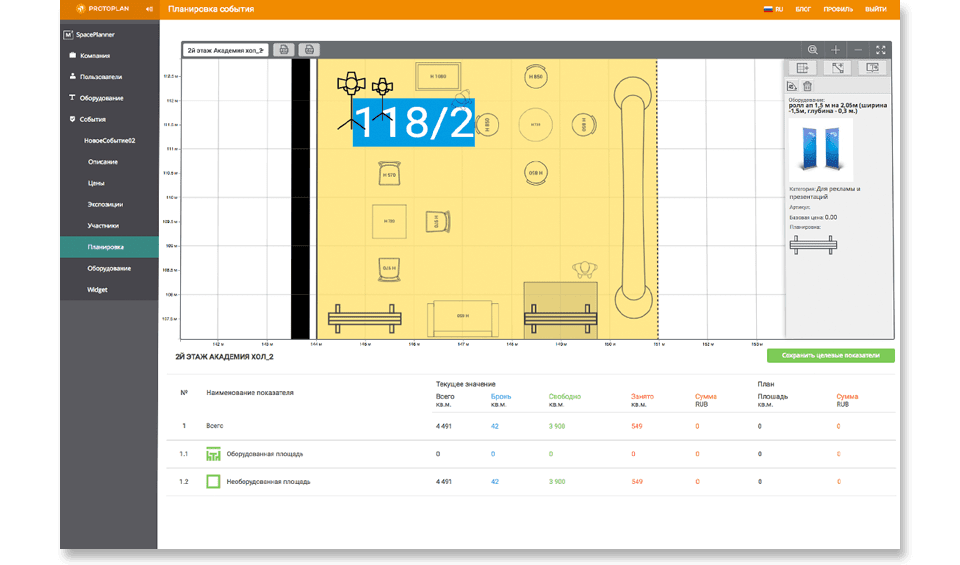The height and width of the screenshot is (565, 960).
Task: Switch language via RU flag
Action: click(x=773, y=9)
